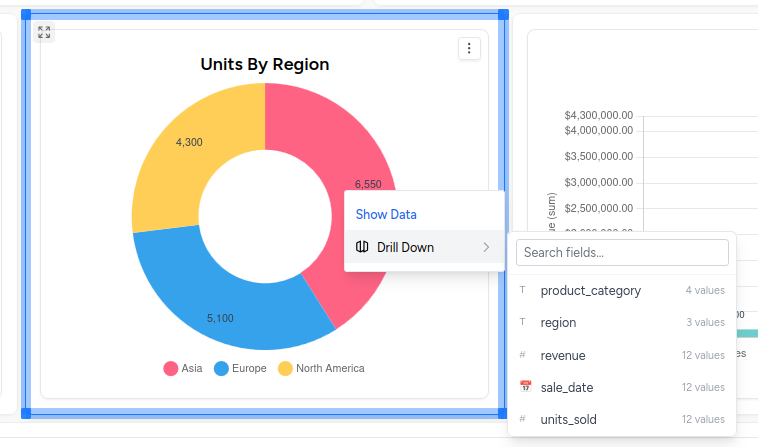The height and width of the screenshot is (447, 758).
Task: Click the expand chart fullscreen icon
Action: click(x=44, y=32)
